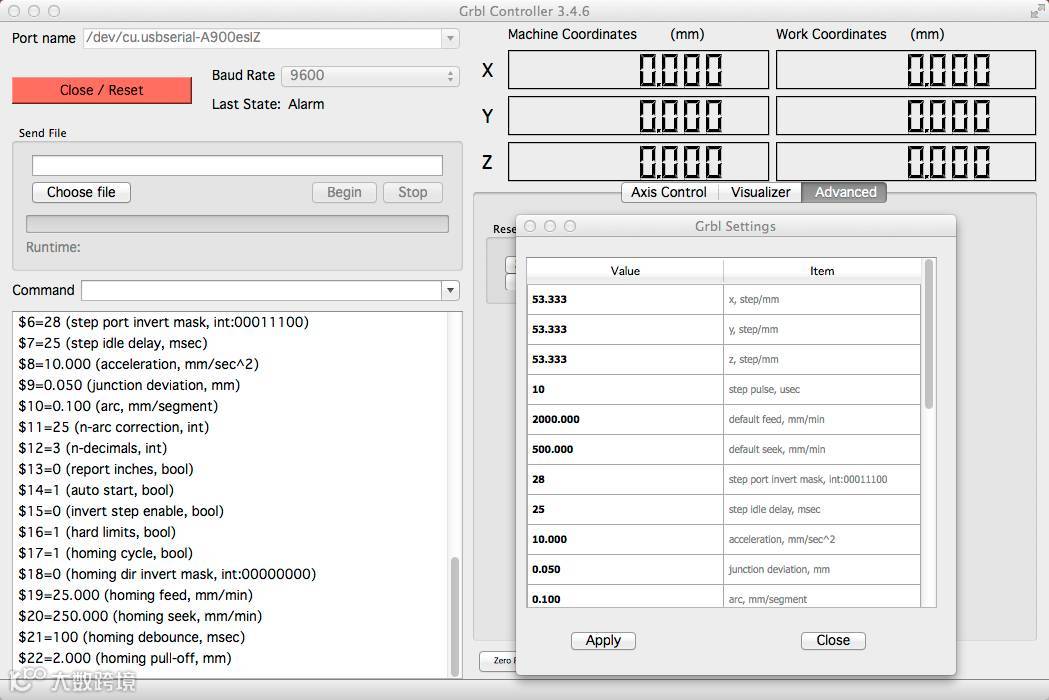Select the default feed value 2000.000

click(625, 420)
